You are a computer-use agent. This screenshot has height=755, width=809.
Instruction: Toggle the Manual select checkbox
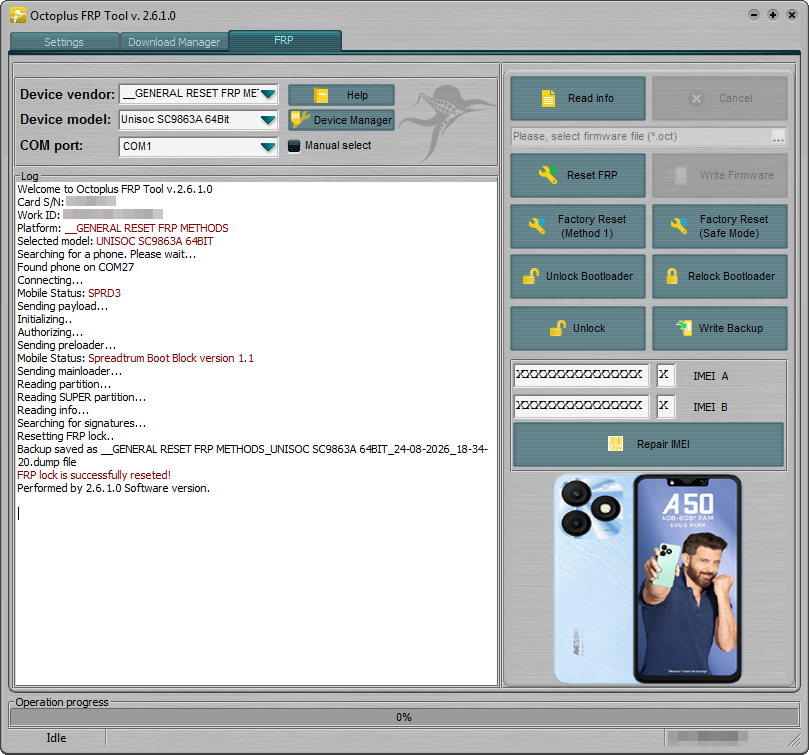[x=294, y=146]
